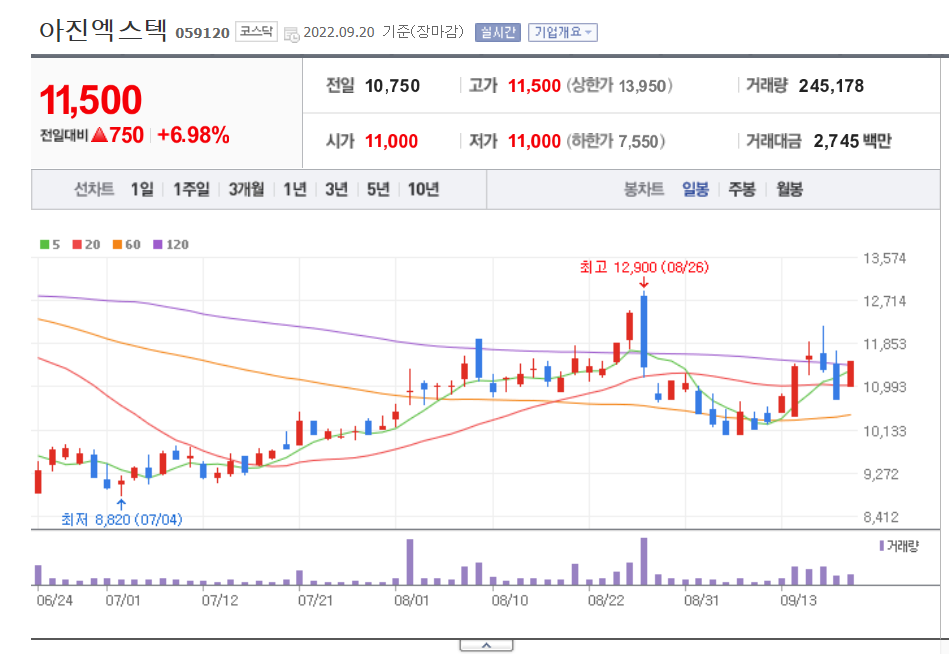Click the +6.98% change rate
The image size is (949, 654).
click(193, 135)
